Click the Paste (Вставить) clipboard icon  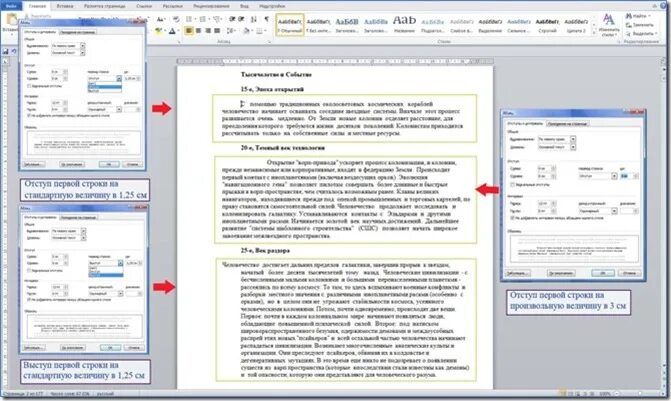10,20
